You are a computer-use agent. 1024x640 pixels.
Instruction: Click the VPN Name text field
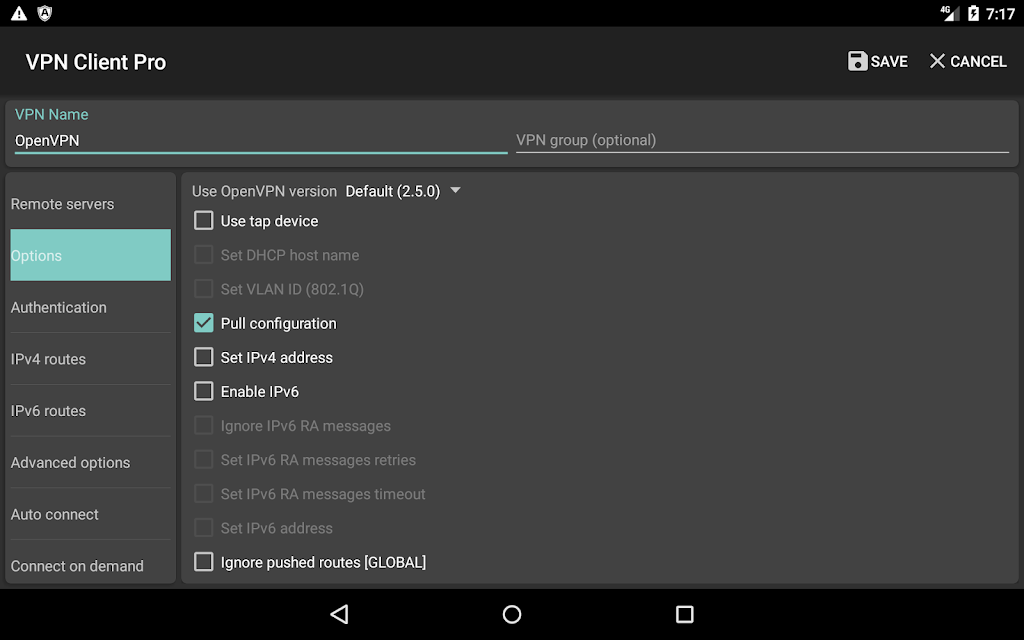tap(260, 141)
